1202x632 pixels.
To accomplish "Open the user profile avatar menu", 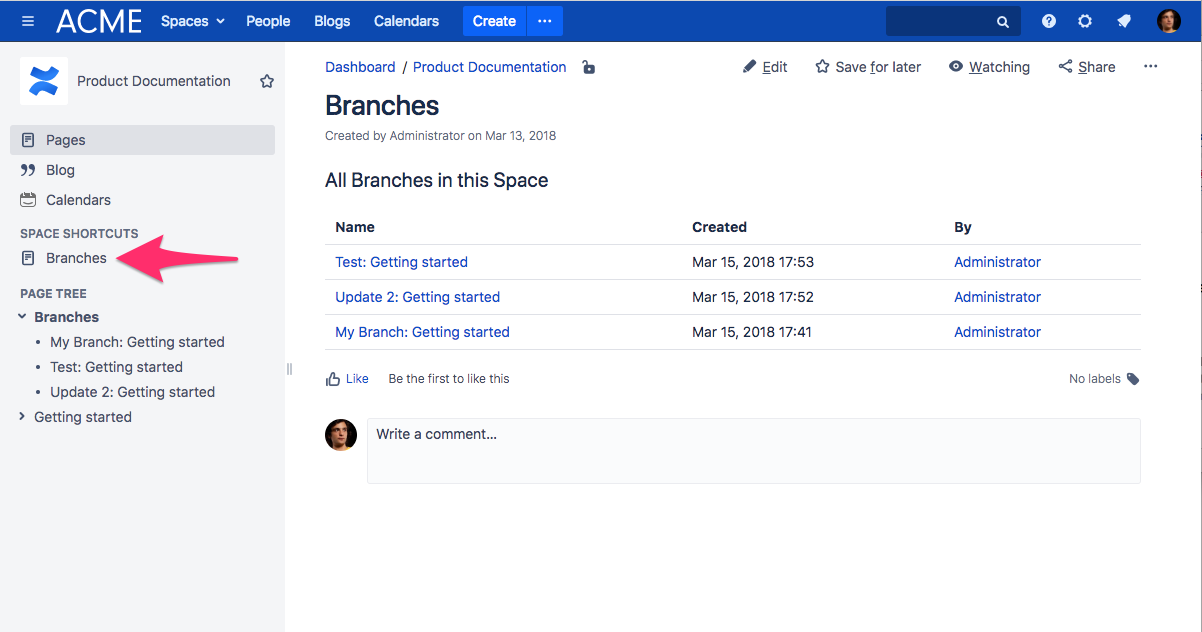I will click(1169, 21).
